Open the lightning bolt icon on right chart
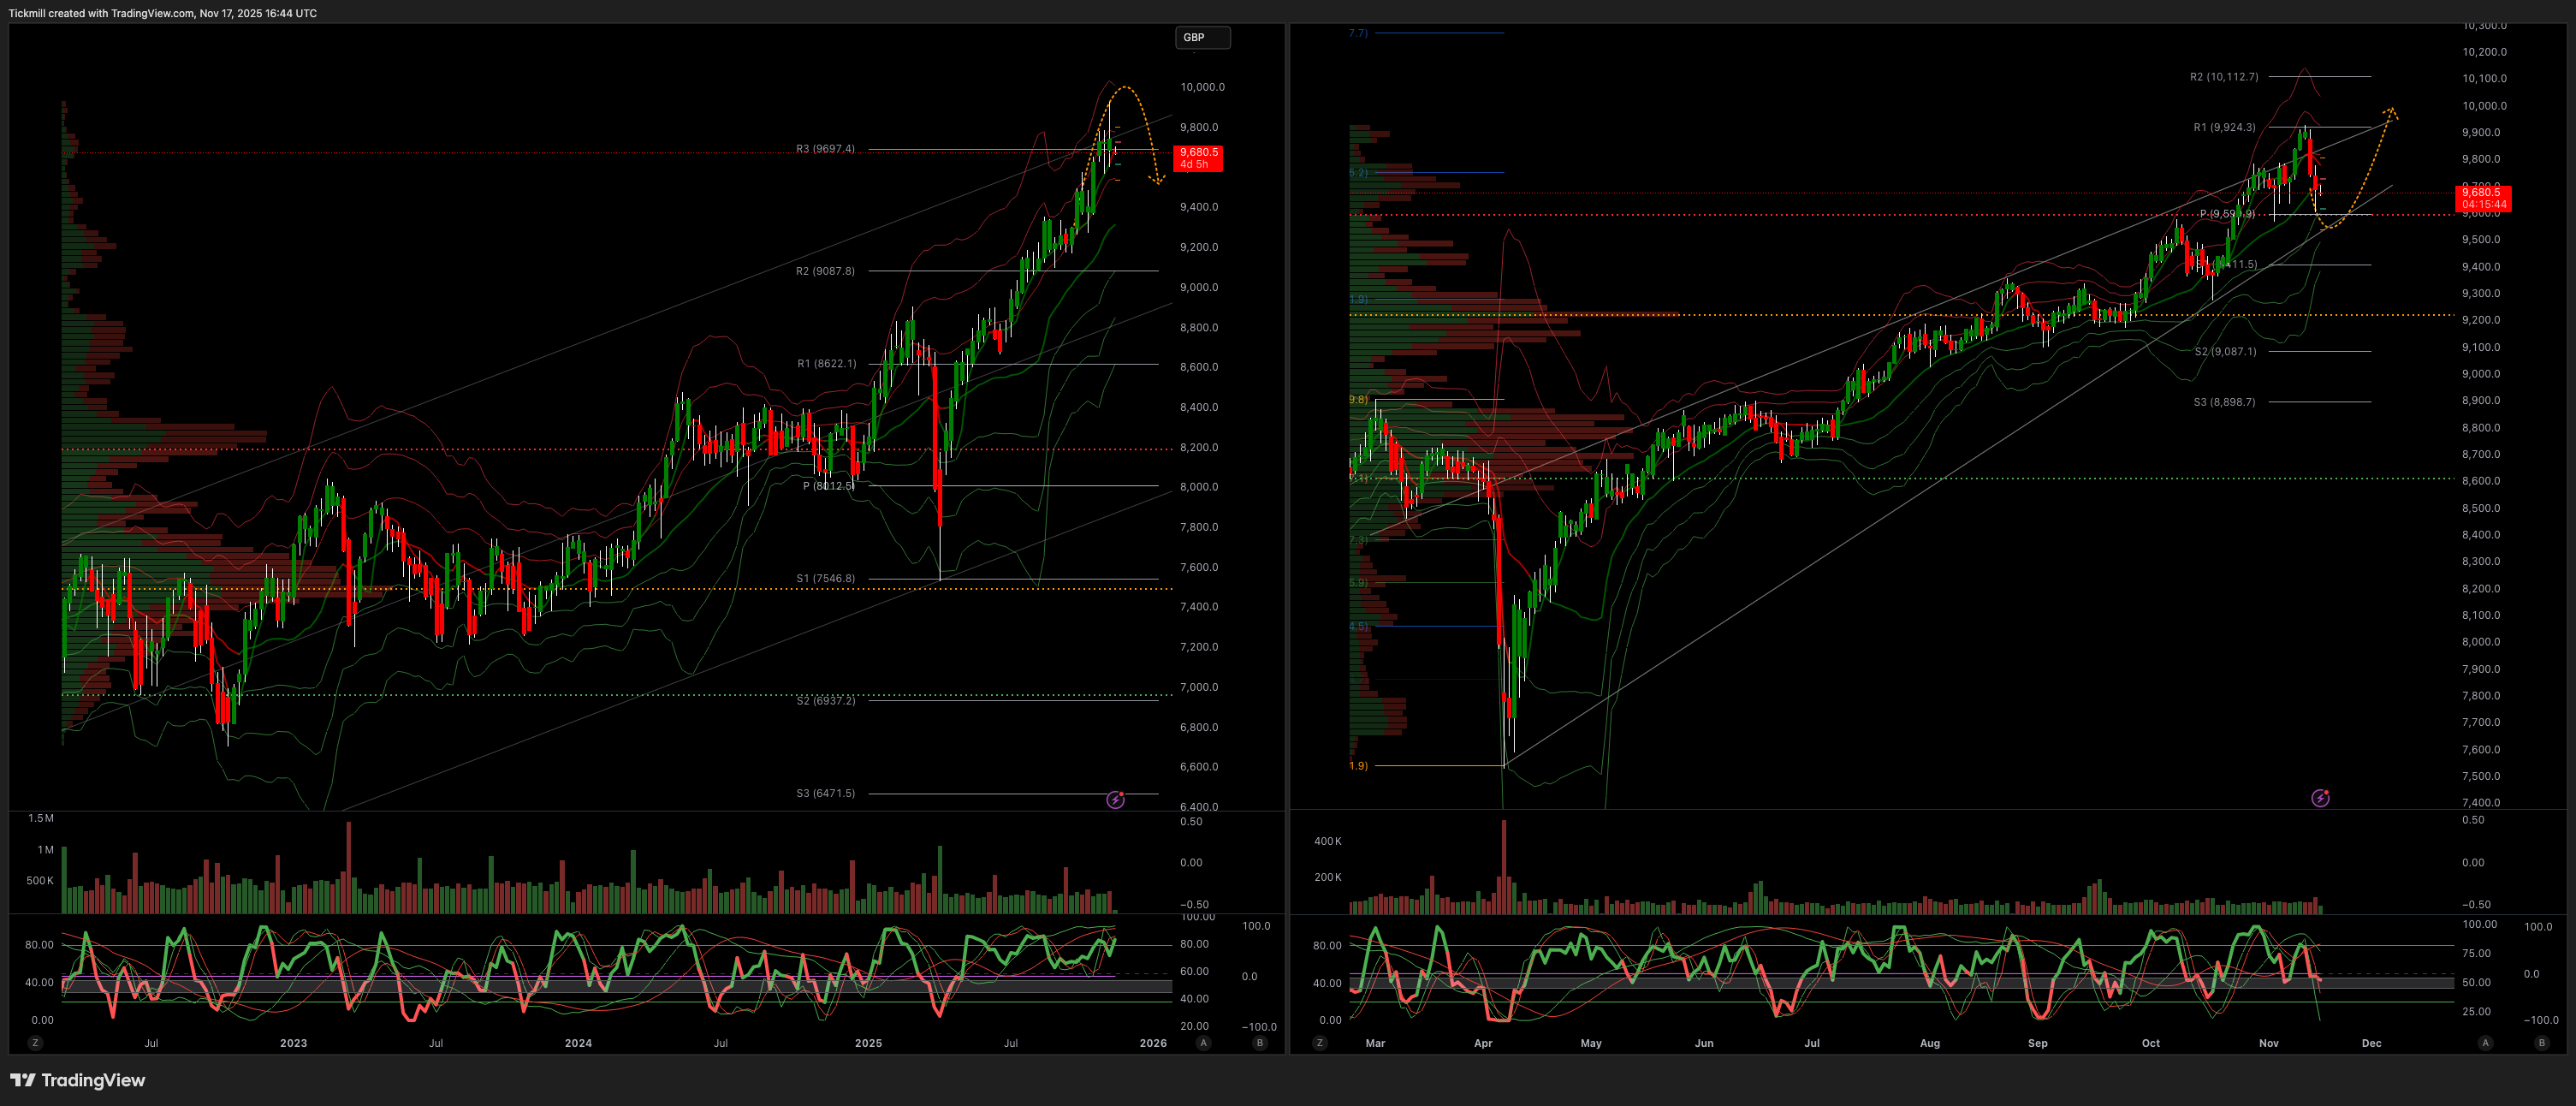Screen dimensions: 2576x1106 [2320, 798]
